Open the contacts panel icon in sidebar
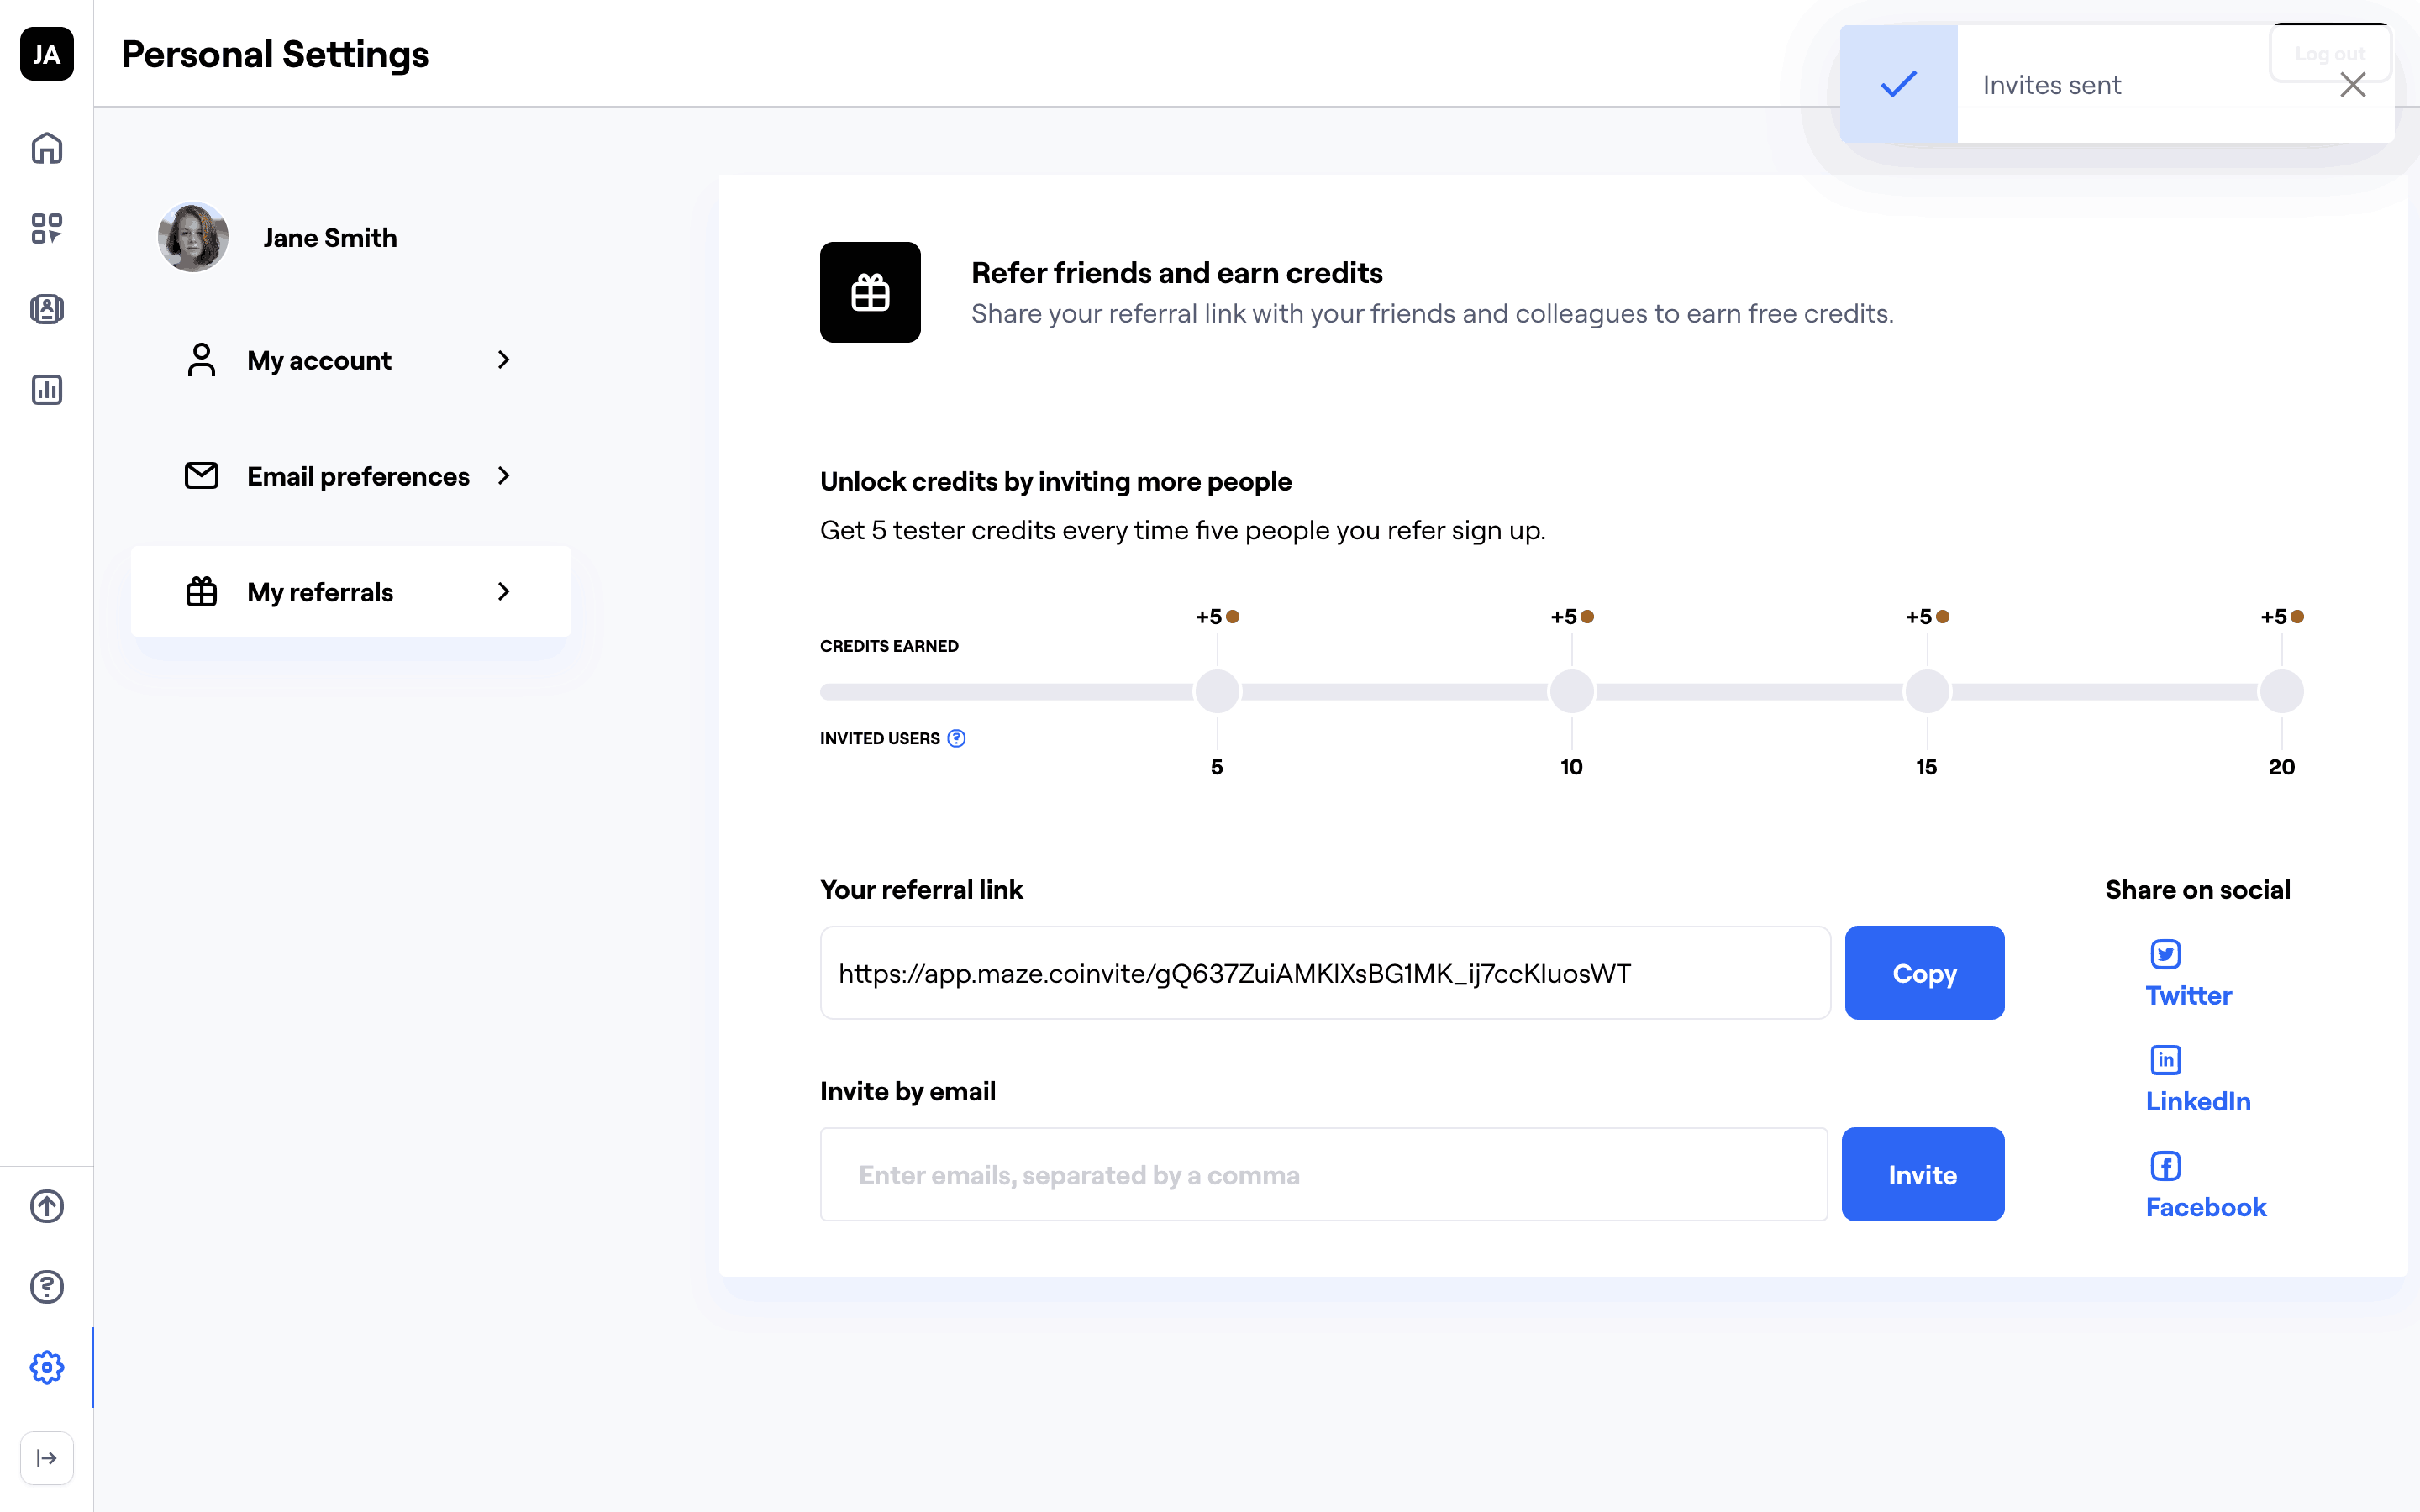This screenshot has height=1512, width=2420. click(47, 309)
